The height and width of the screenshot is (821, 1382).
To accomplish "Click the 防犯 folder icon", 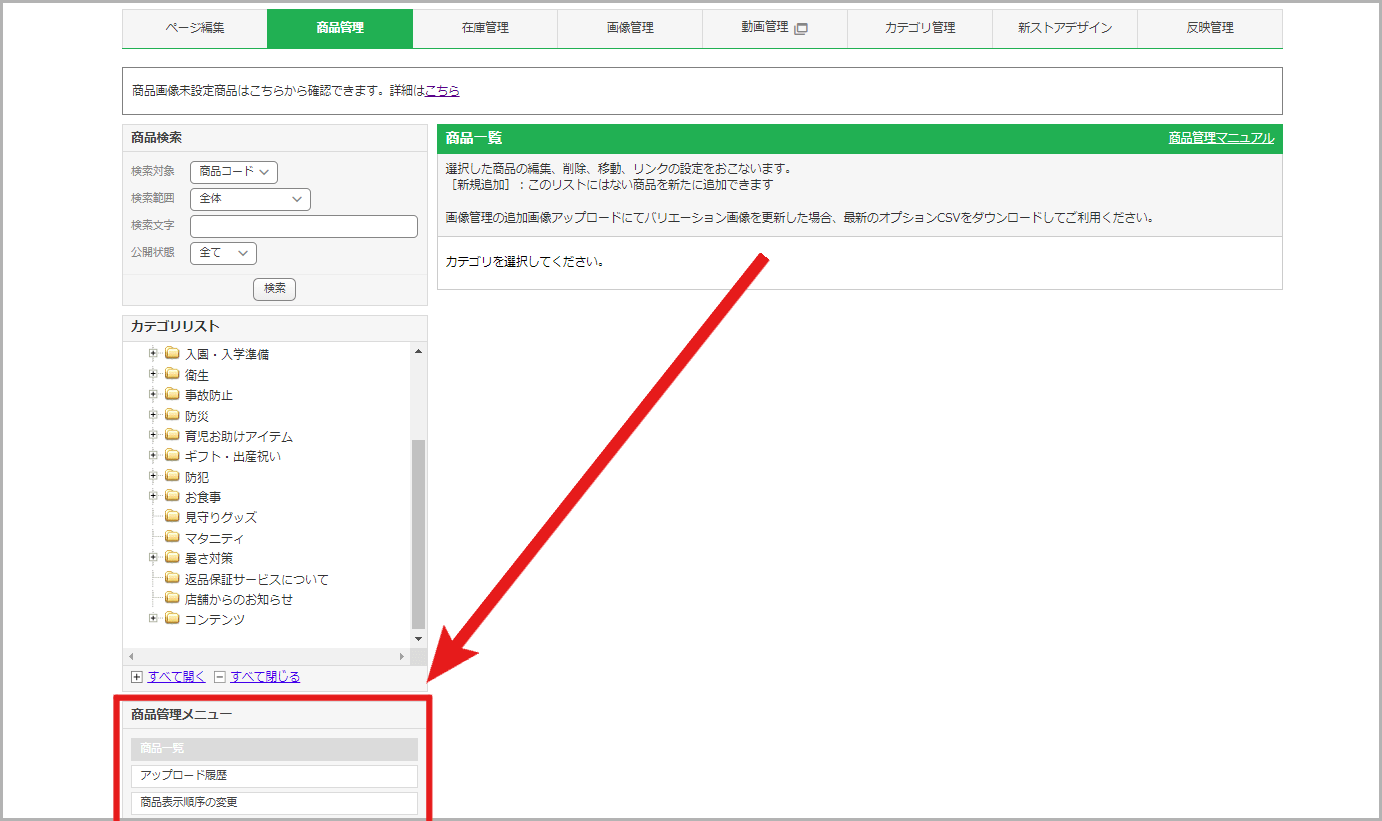I will [172, 476].
